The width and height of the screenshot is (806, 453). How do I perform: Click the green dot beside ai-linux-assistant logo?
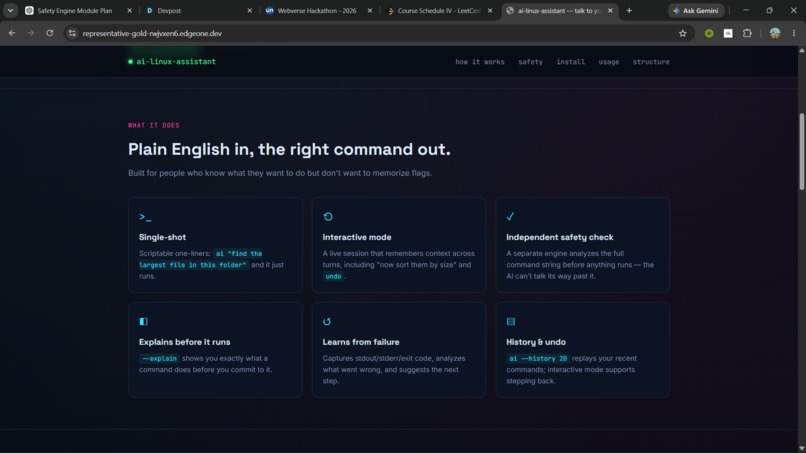(x=131, y=62)
